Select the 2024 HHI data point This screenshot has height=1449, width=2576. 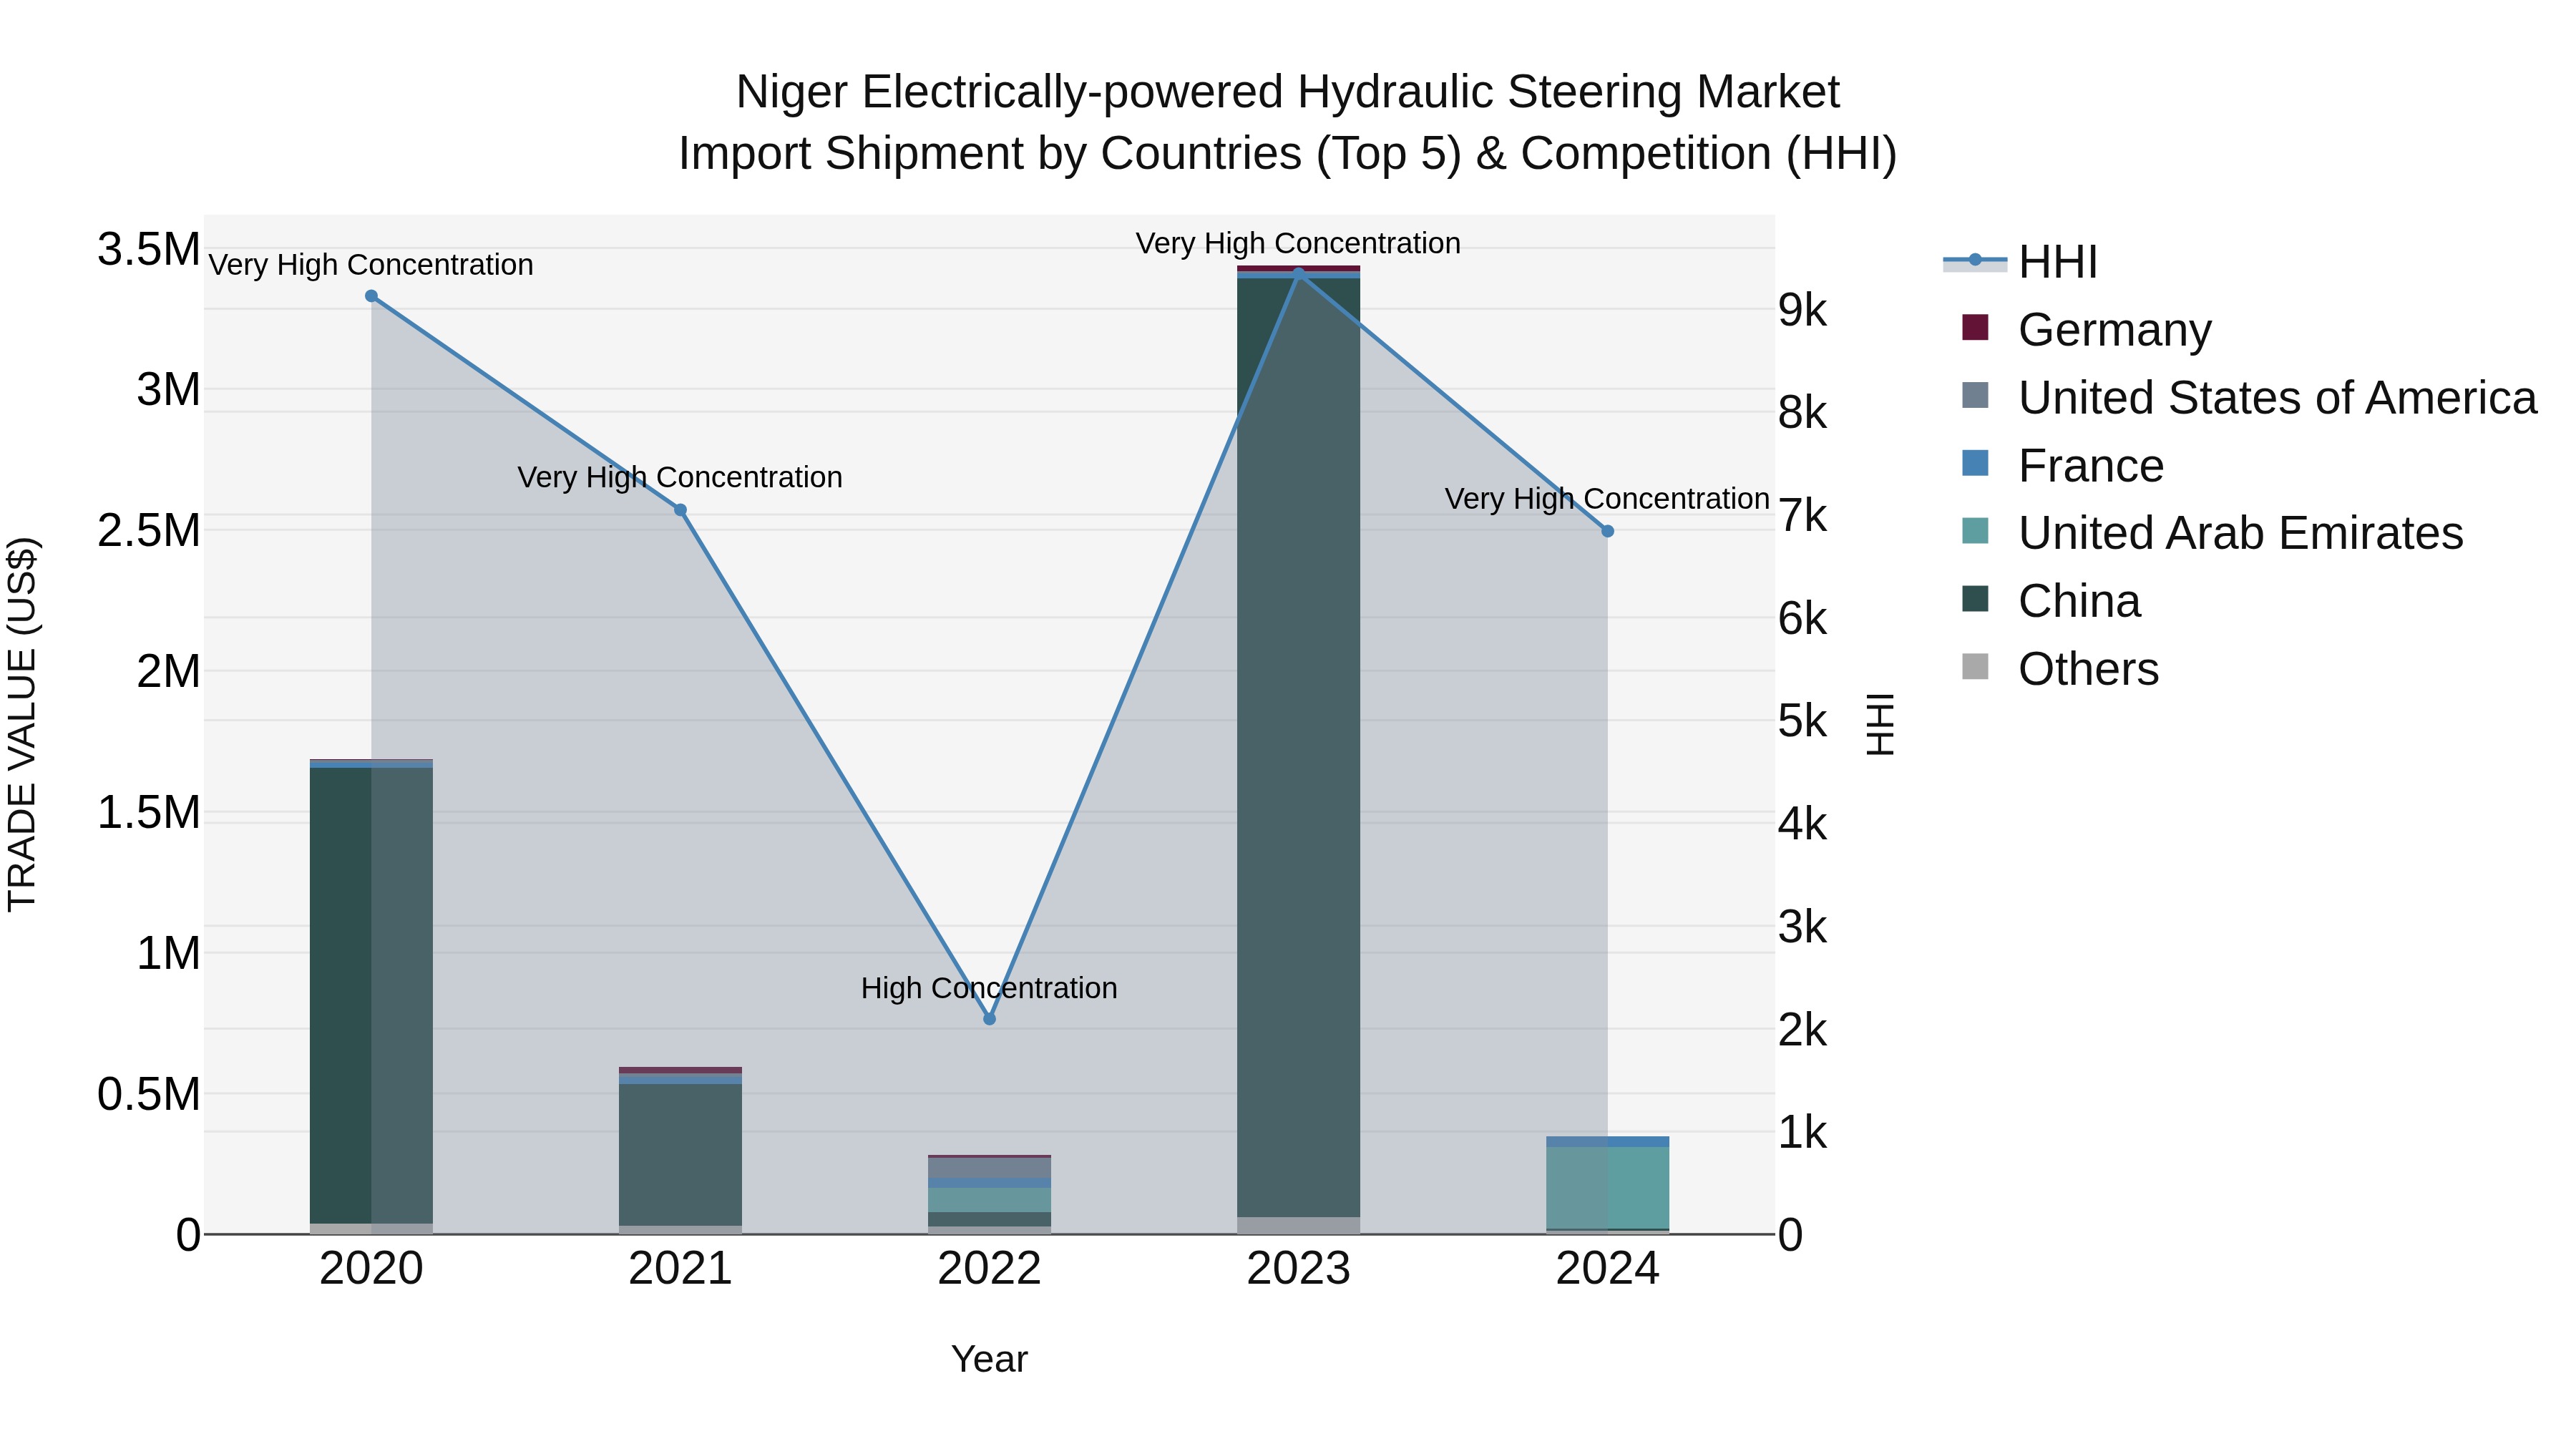(x=1607, y=531)
